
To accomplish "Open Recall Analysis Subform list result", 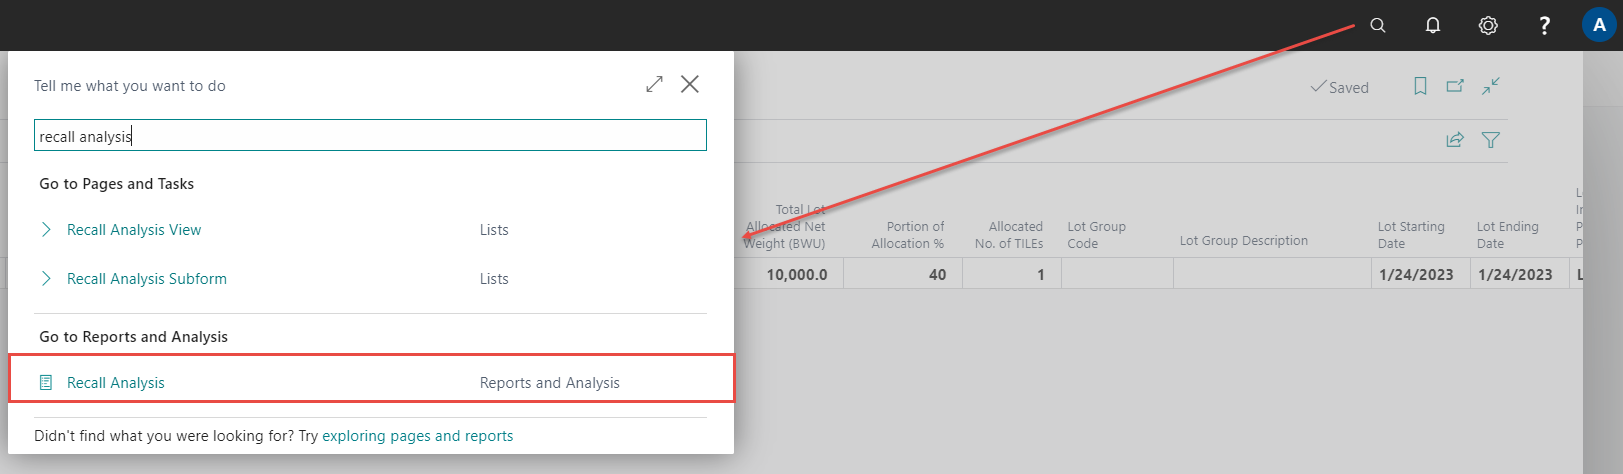I will [x=147, y=279].
